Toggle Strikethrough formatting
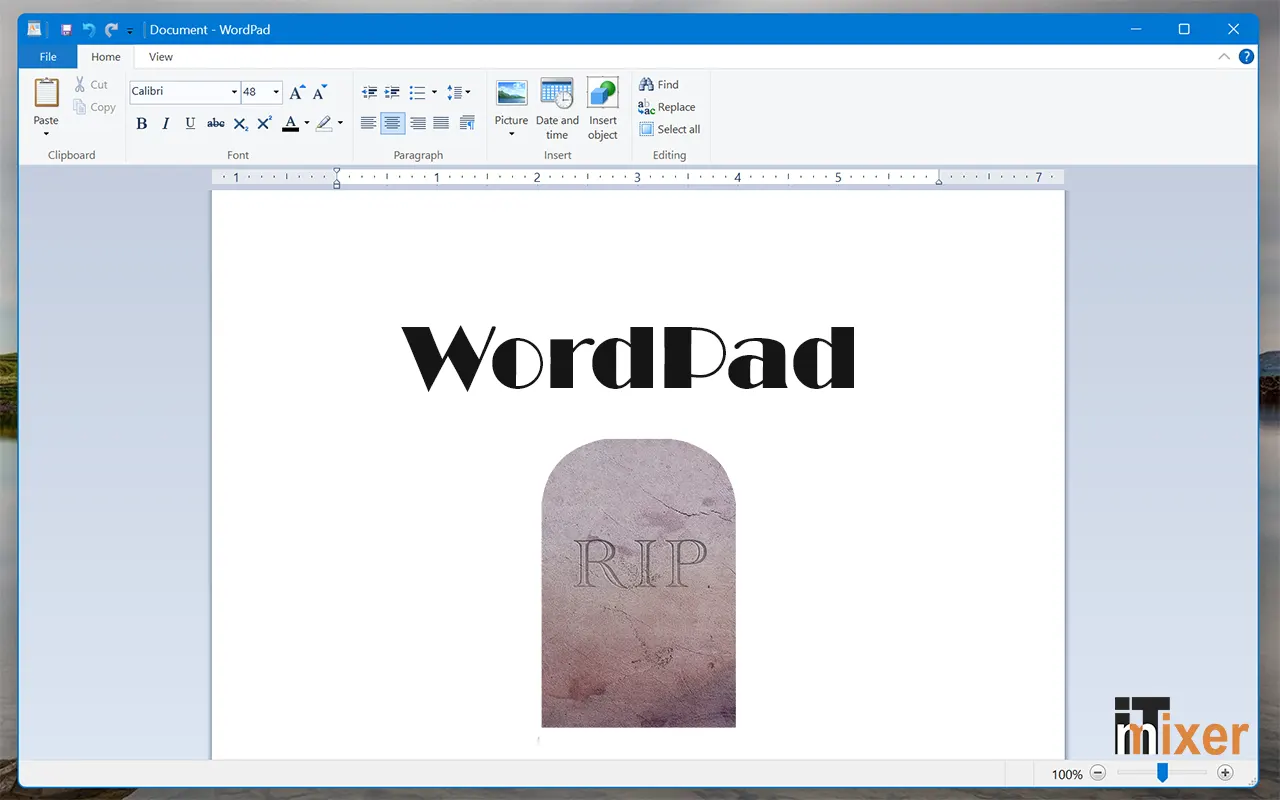The height and width of the screenshot is (800, 1280). coord(216,123)
